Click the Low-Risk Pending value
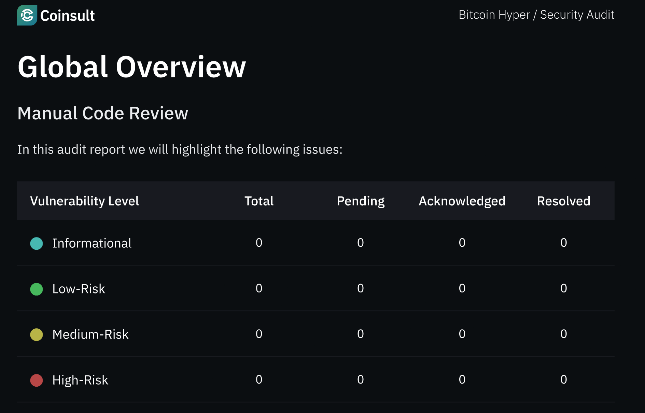Viewport: 645px width, 413px height. (x=360, y=288)
